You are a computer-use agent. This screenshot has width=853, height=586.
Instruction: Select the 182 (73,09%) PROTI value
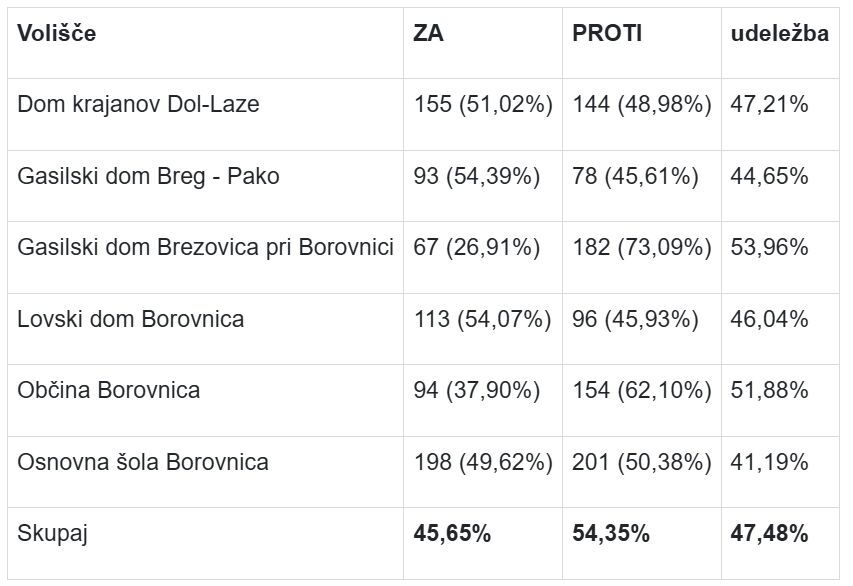coord(642,247)
